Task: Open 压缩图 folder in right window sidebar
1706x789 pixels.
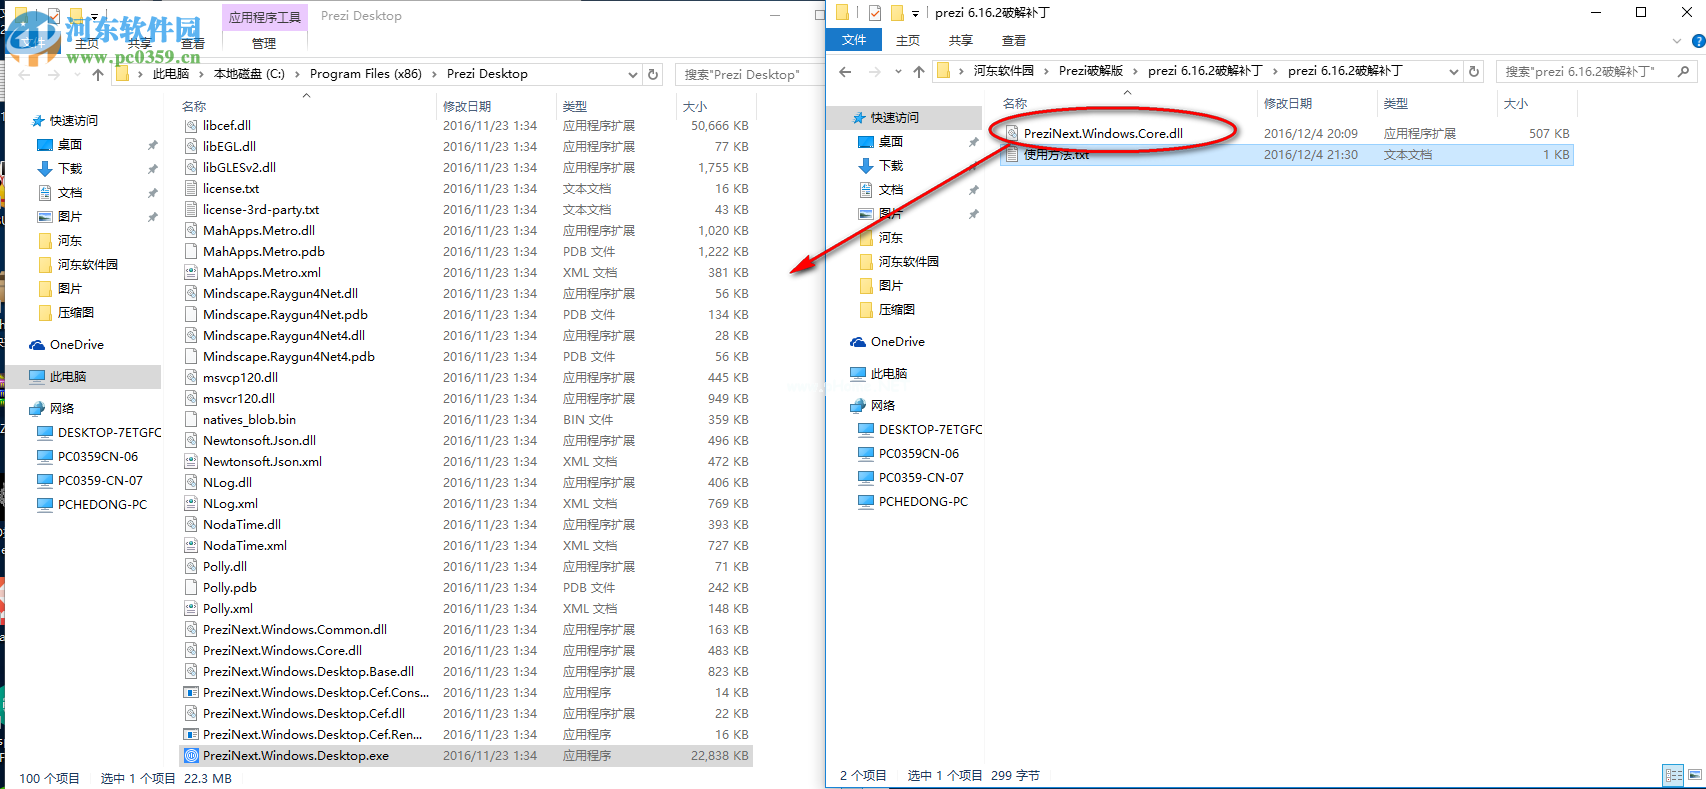Action: [896, 309]
